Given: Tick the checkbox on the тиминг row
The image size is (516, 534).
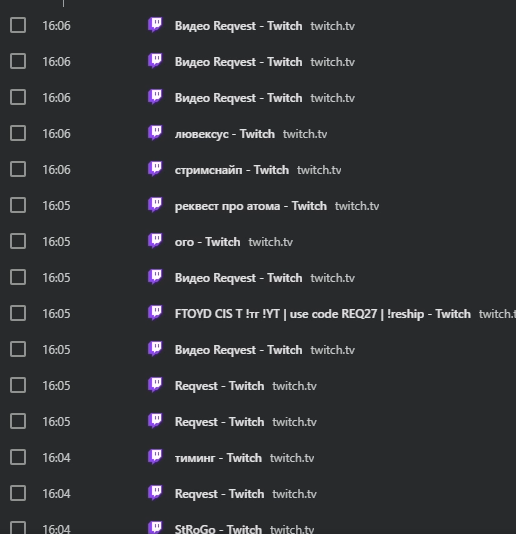Looking at the screenshot, I should [18, 457].
